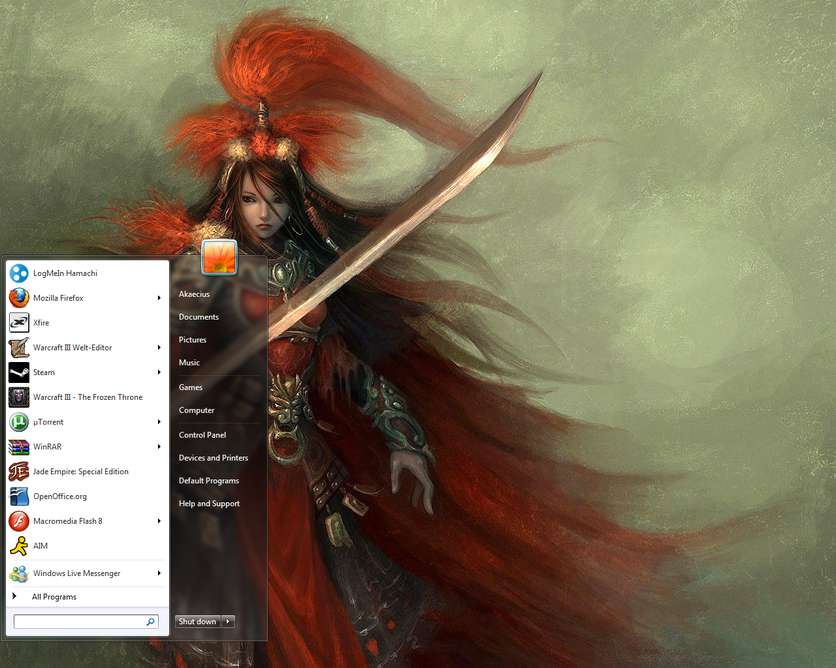Open the shutdown options arrow menu
The image size is (836, 668).
point(229,622)
